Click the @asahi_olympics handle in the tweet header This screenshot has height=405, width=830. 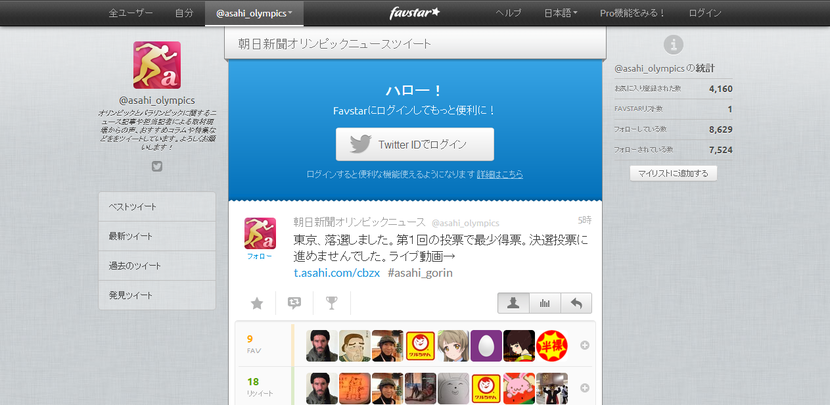[x=465, y=223]
